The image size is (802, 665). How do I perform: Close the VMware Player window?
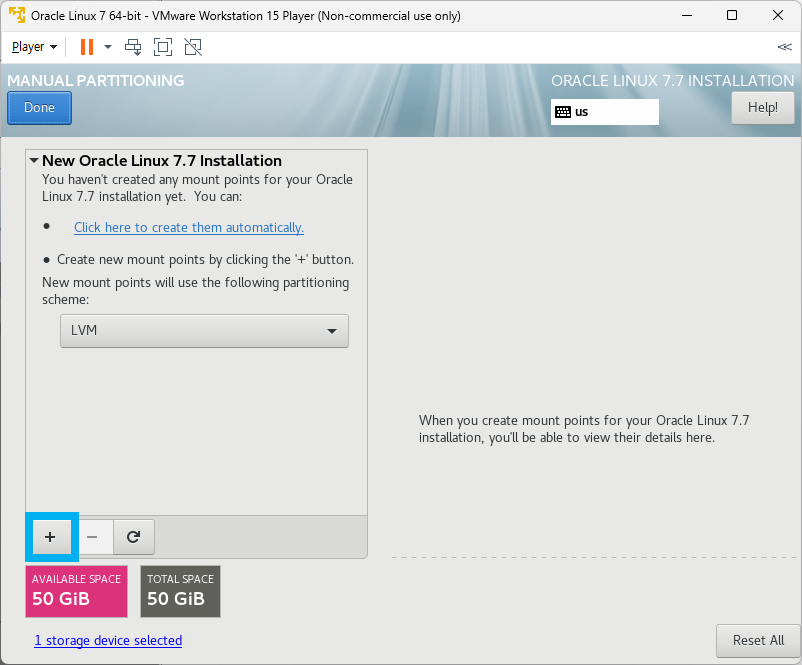click(x=778, y=15)
